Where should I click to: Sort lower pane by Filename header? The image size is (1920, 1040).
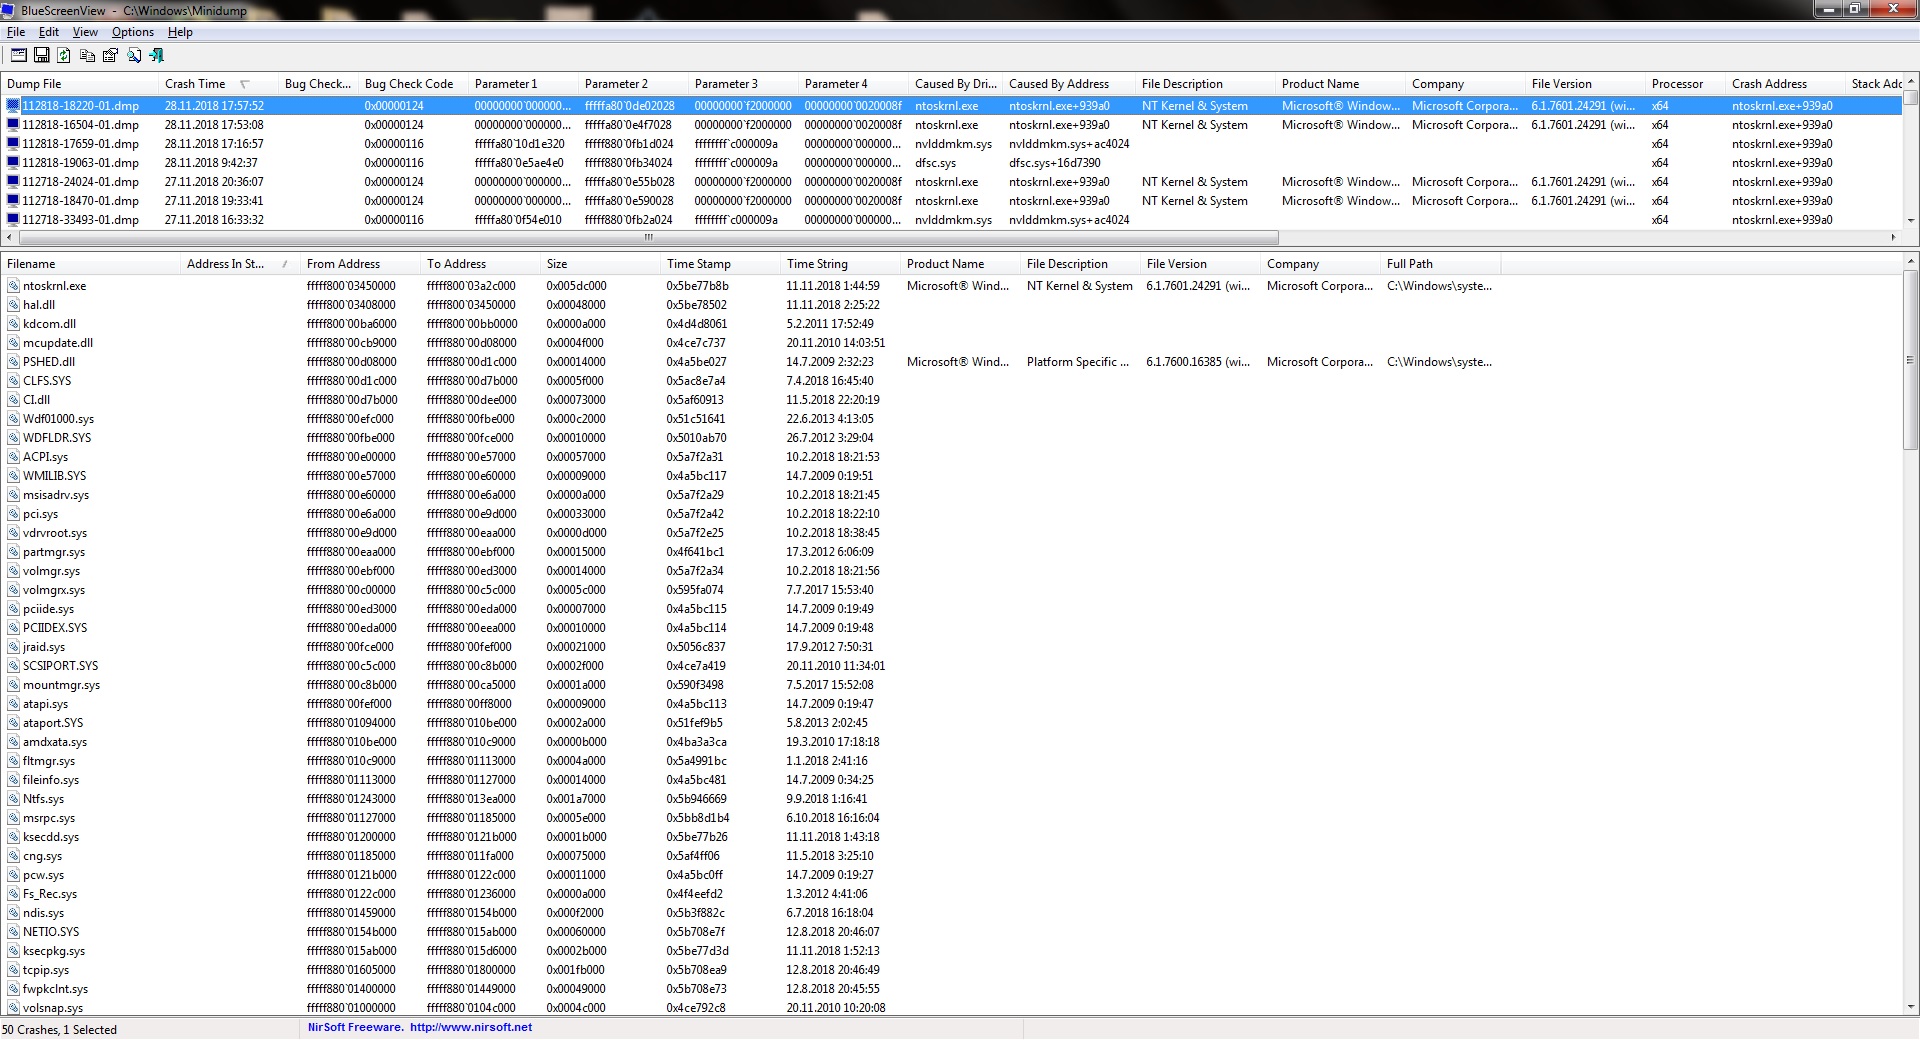click(x=90, y=264)
